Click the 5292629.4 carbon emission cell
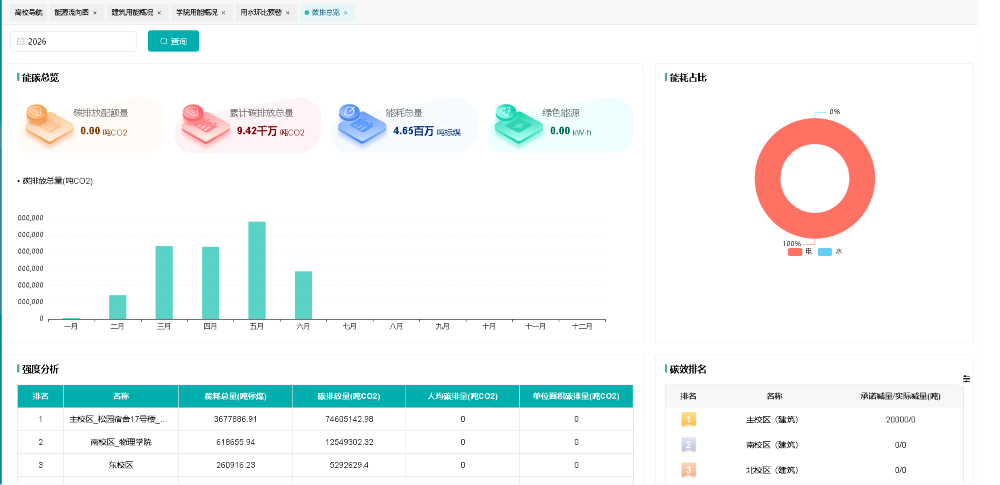The width and height of the screenshot is (1000, 485). 349,466
